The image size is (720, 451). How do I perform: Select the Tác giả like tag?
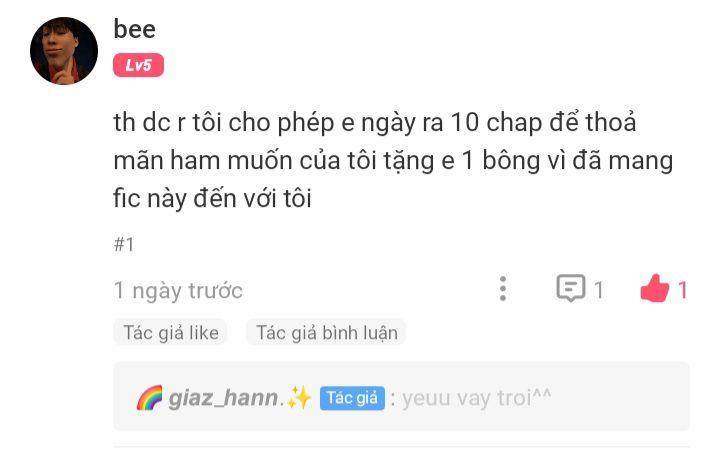(x=171, y=333)
